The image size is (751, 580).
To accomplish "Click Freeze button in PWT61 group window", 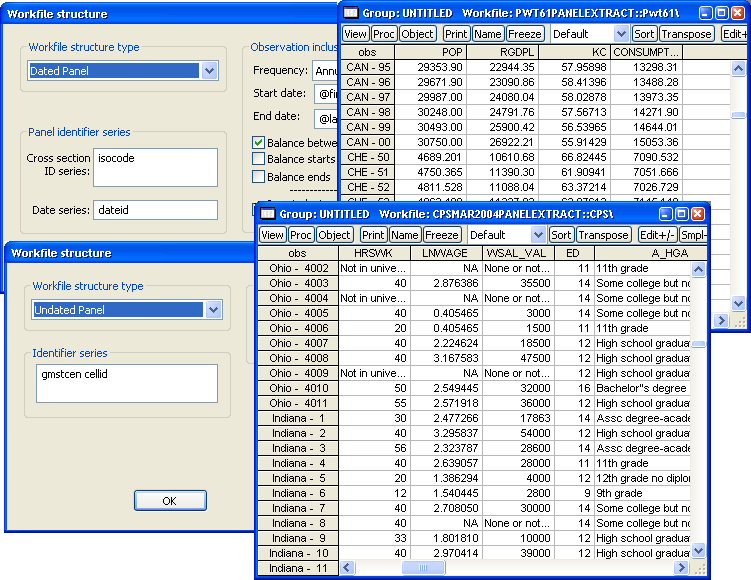I will tap(525, 34).
